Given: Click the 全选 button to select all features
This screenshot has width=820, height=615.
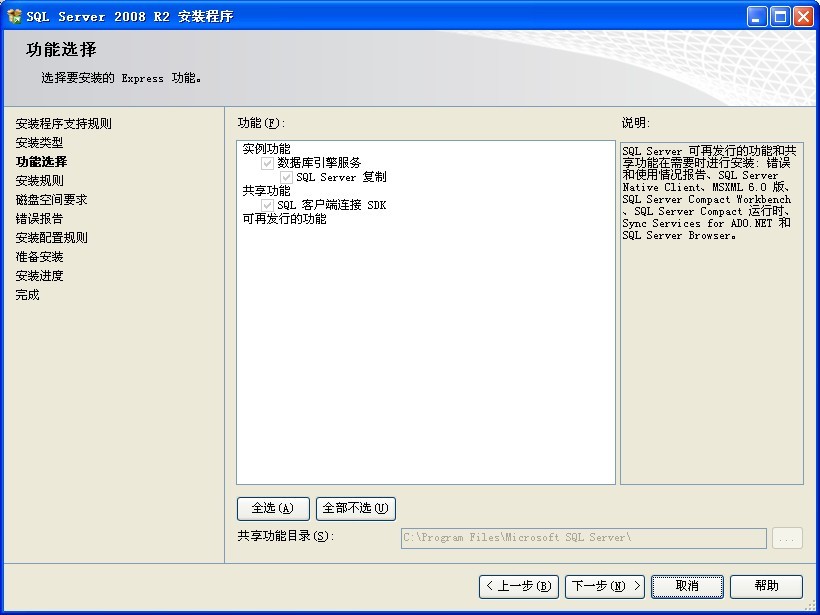Looking at the screenshot, I should 272,509.
